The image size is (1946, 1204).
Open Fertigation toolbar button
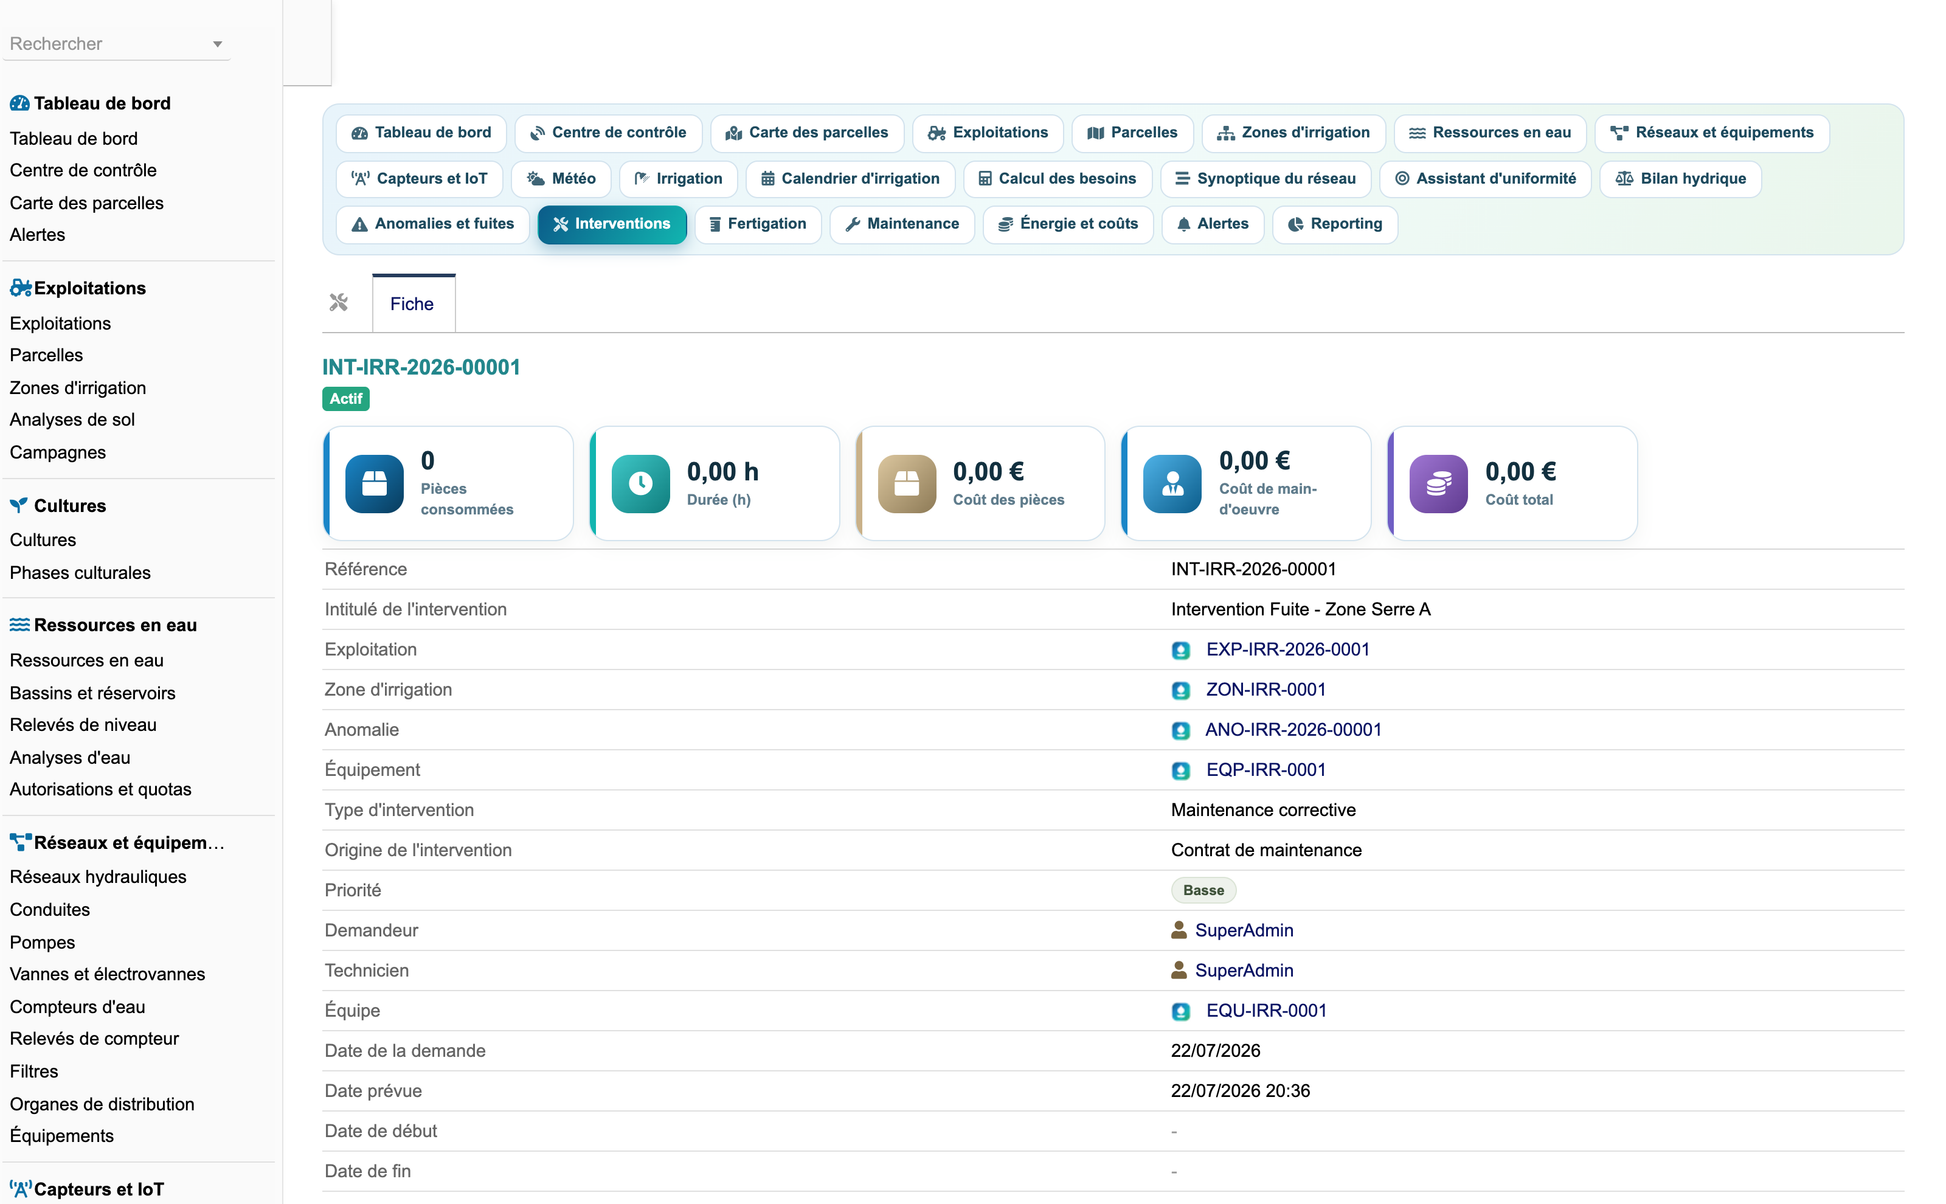(758, 224)
